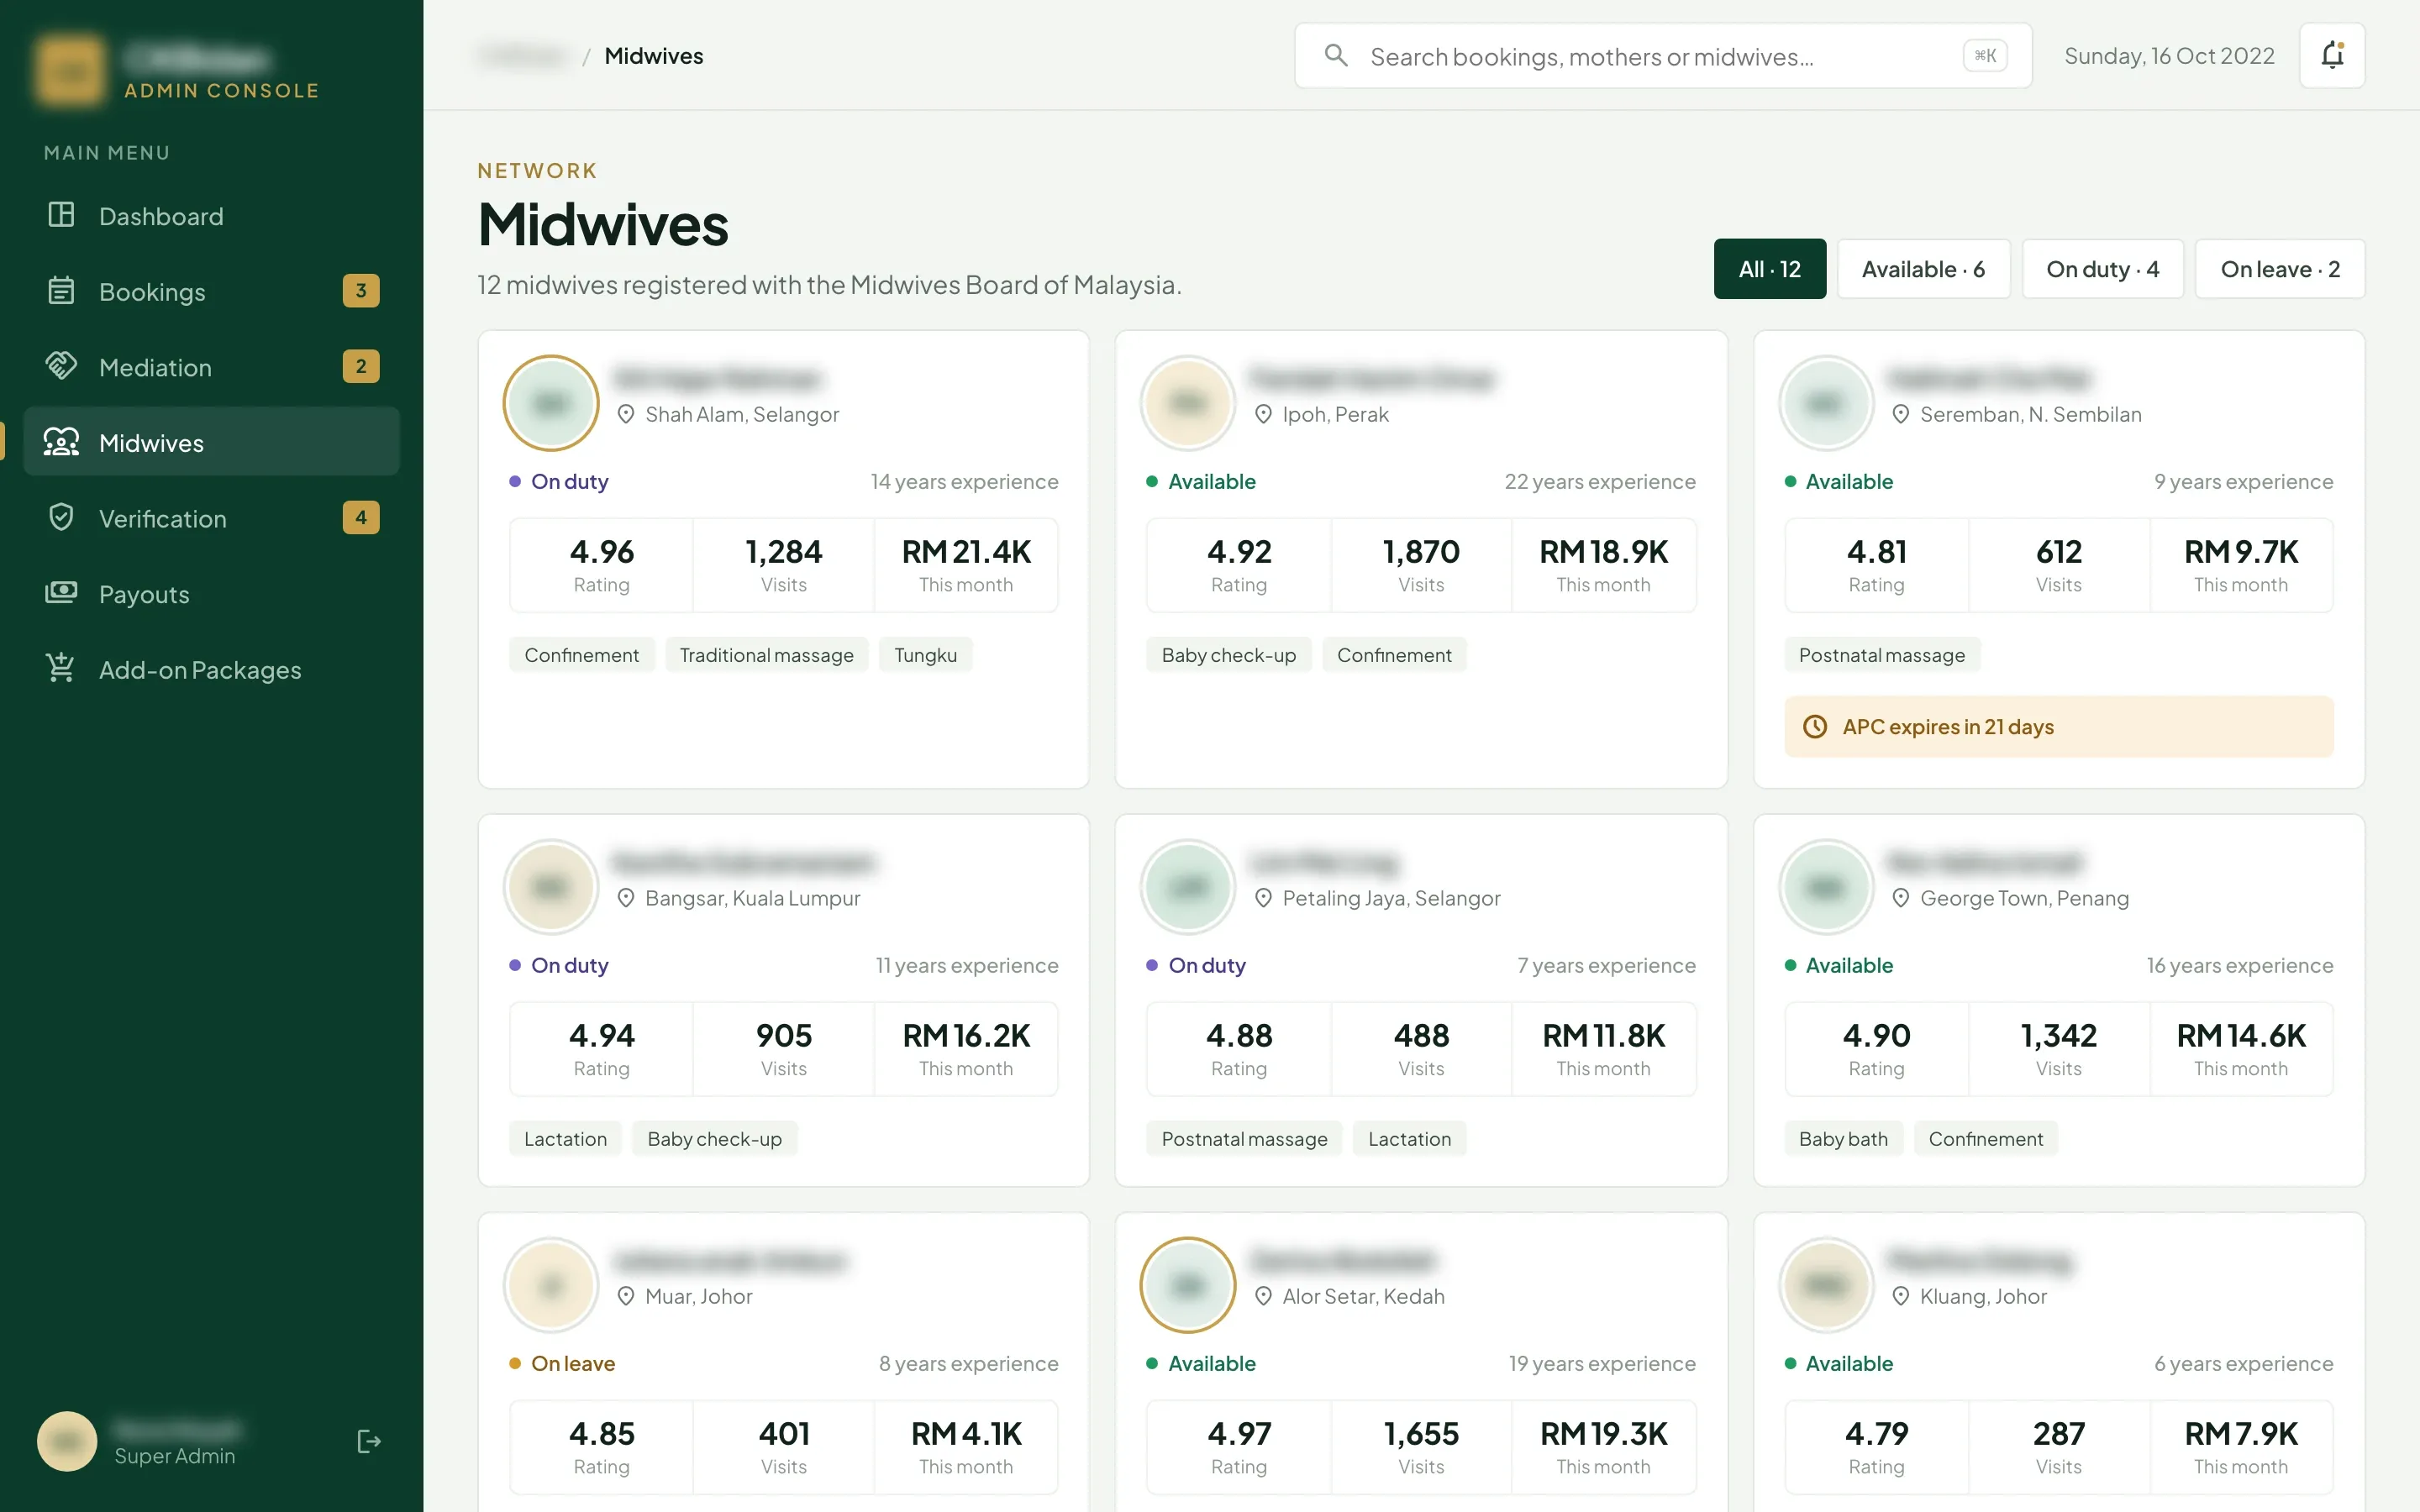Open Bangsar, Kuala Lumpur midwife avatar
This screenshot has height=1512, width=2420.
click(x=551, y=887)
